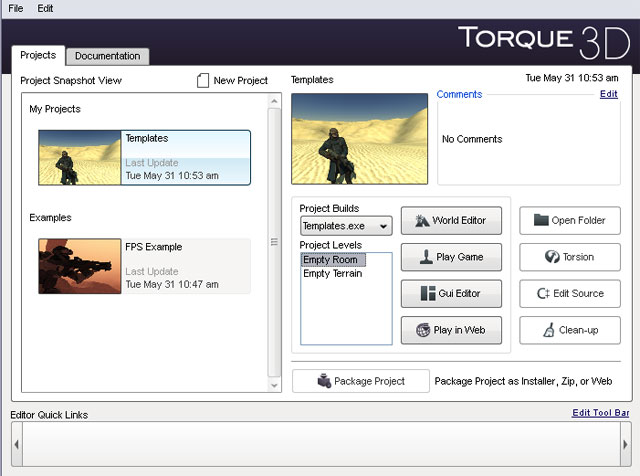This screenshot has width=640, height=476.
Task: Click the New Project page icon
Action: 203,80
